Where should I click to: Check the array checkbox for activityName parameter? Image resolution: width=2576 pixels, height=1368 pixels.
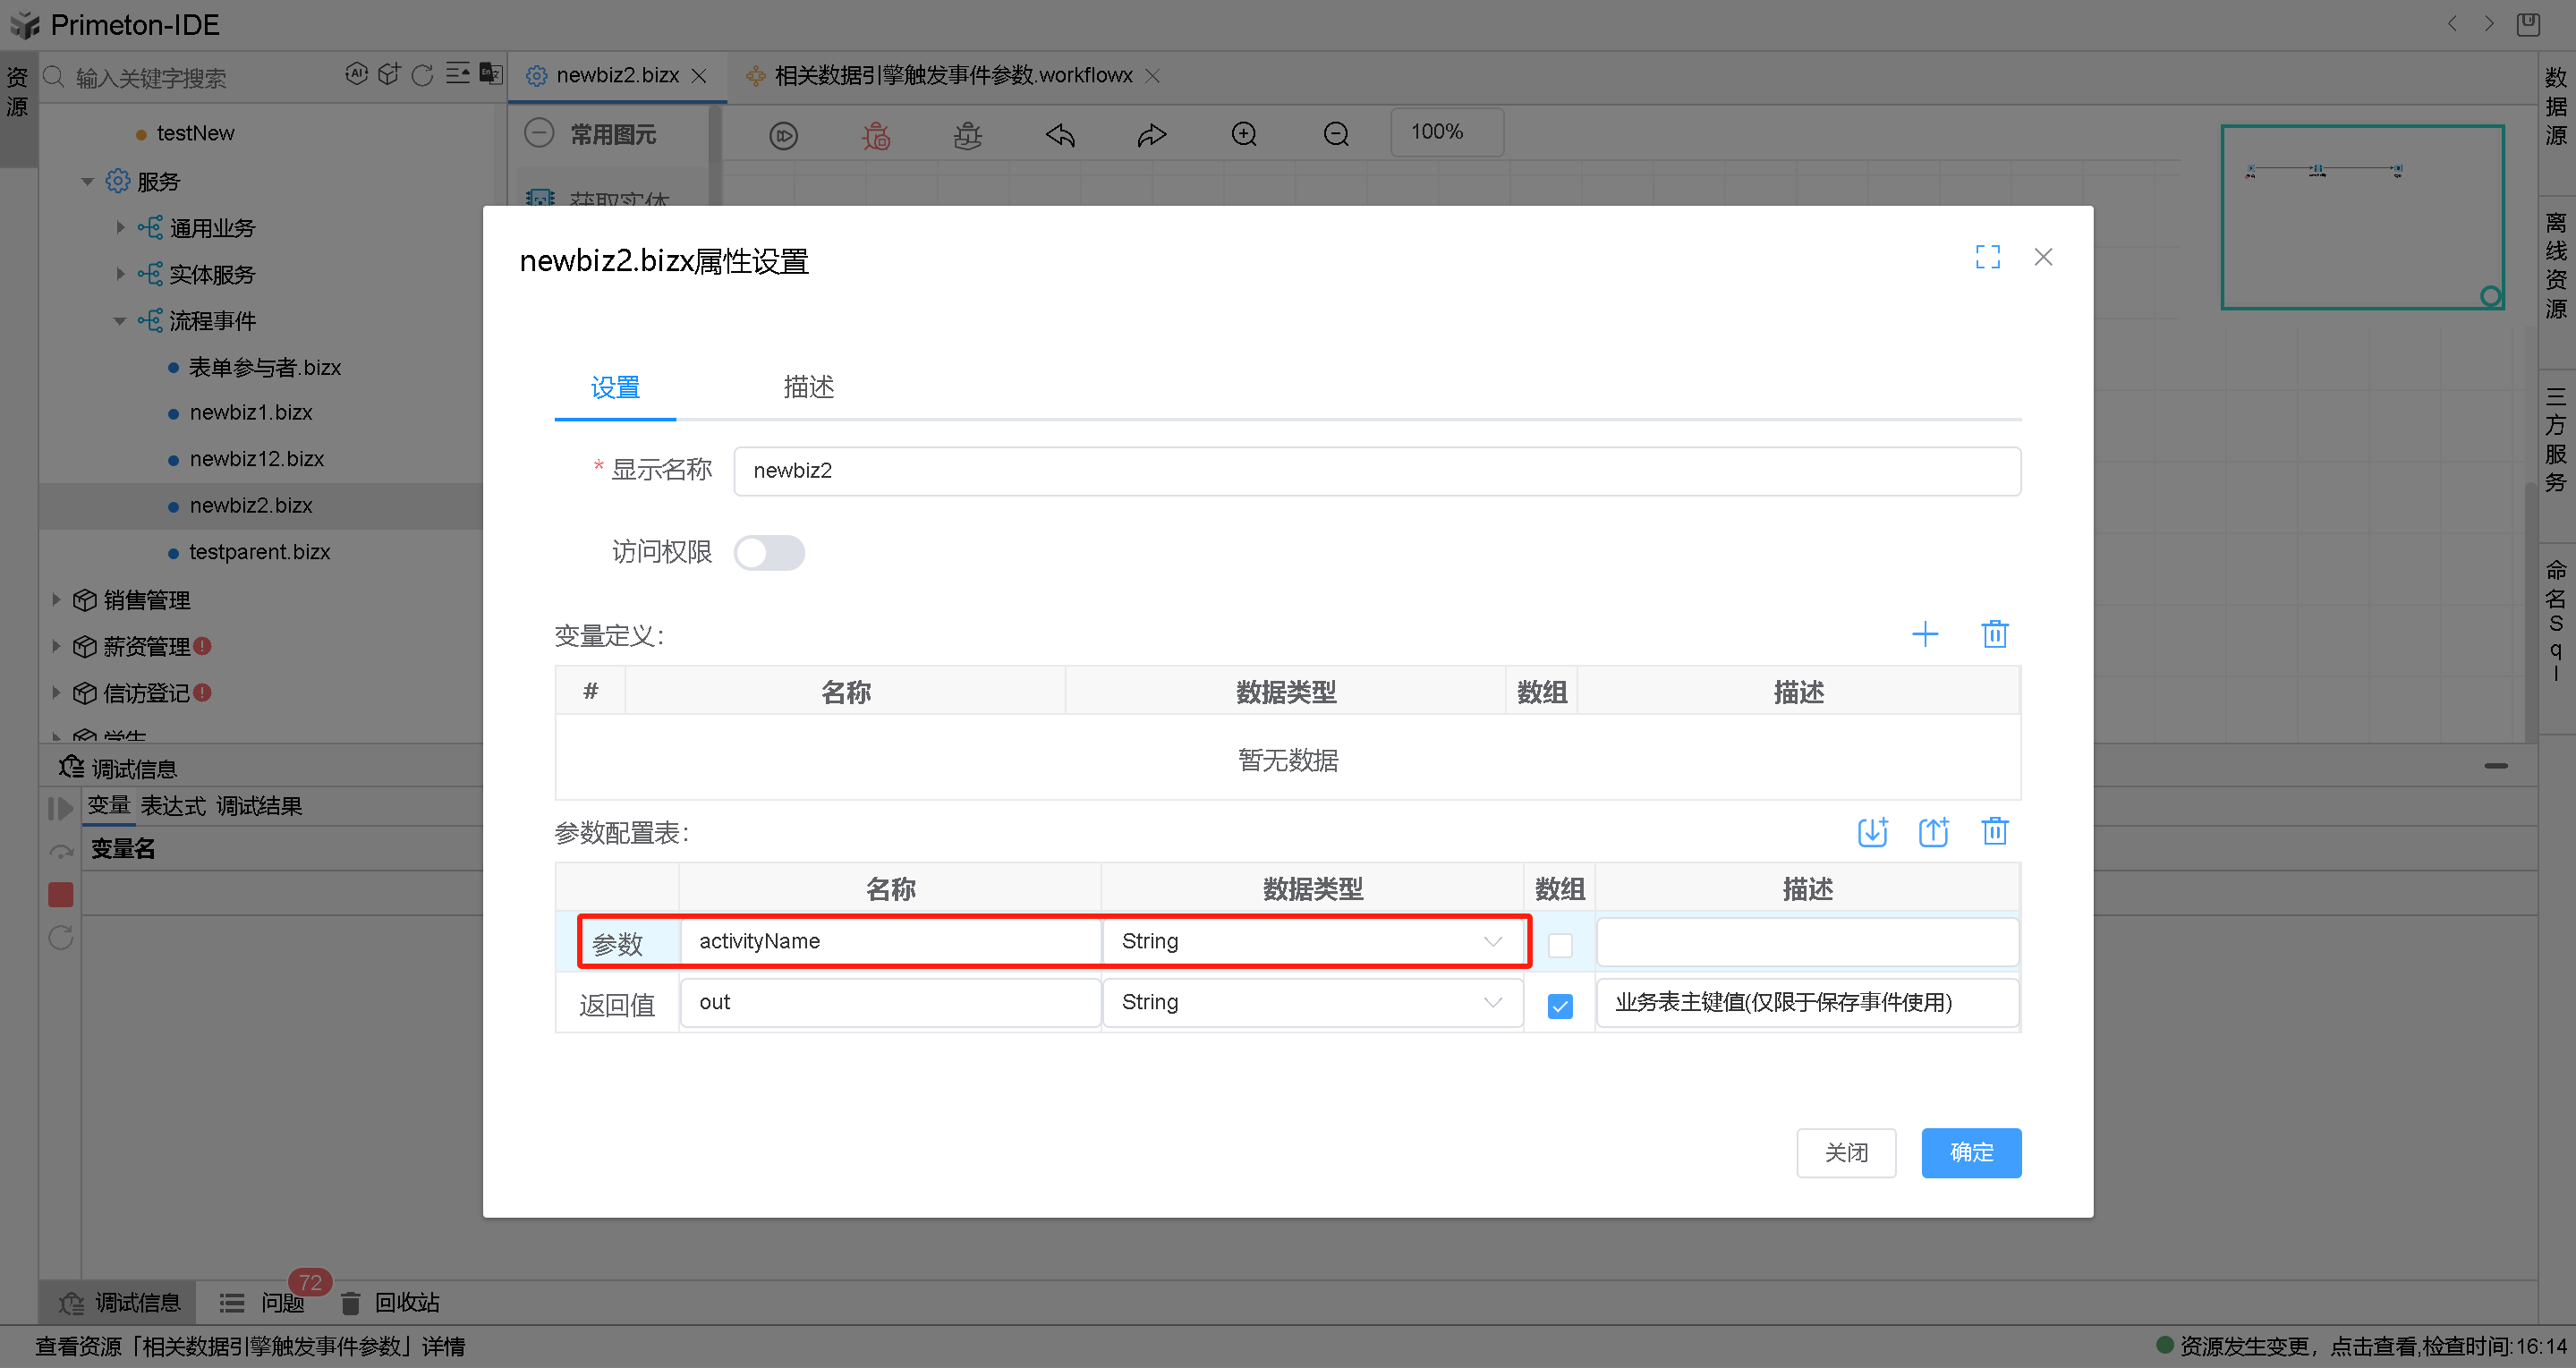(x=1559, y=945)
